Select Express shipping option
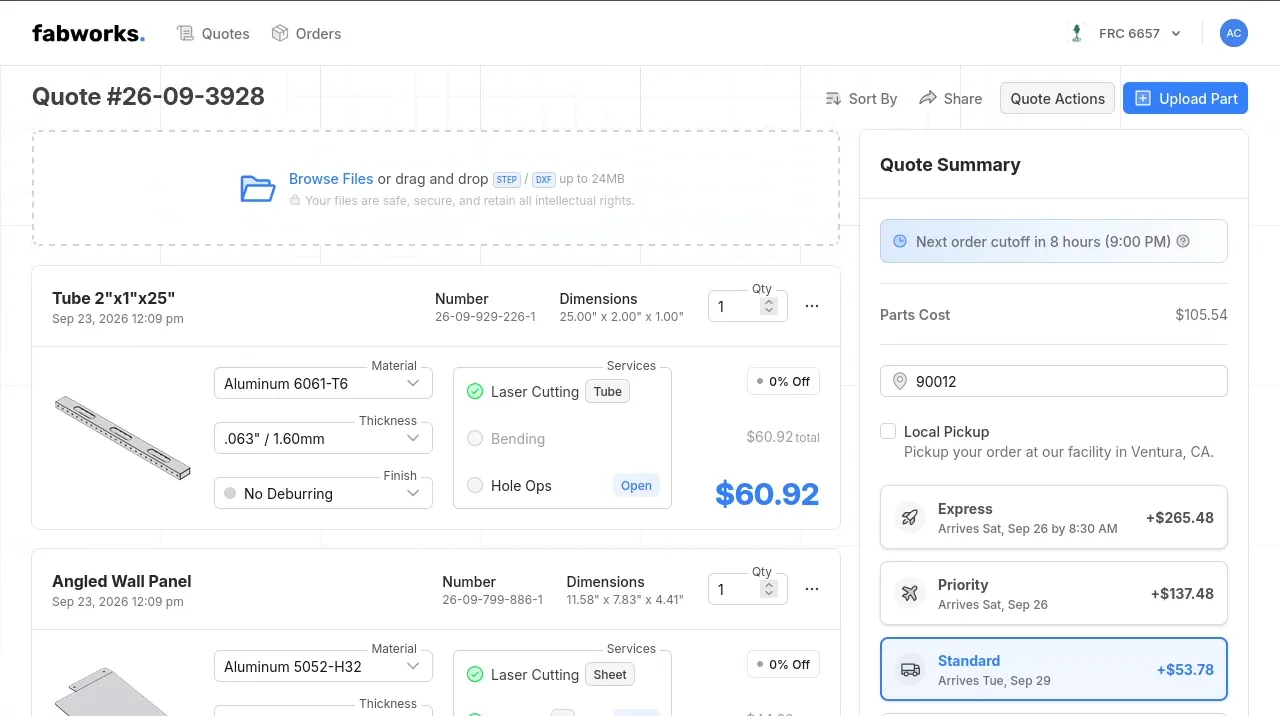This screenshot has width=1280, height=716. [x=1053, y=517]
